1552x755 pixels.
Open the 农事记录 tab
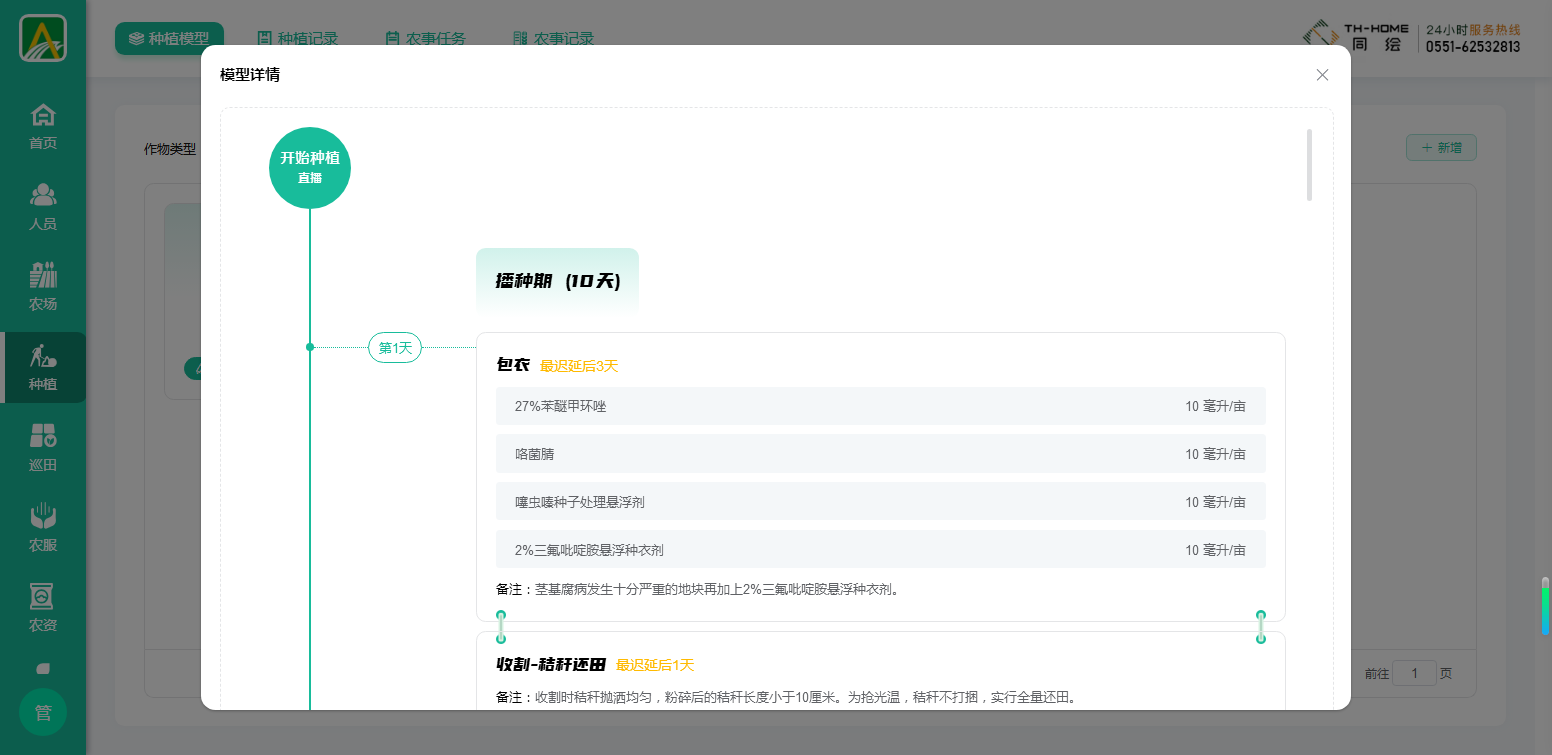point(554,39)
